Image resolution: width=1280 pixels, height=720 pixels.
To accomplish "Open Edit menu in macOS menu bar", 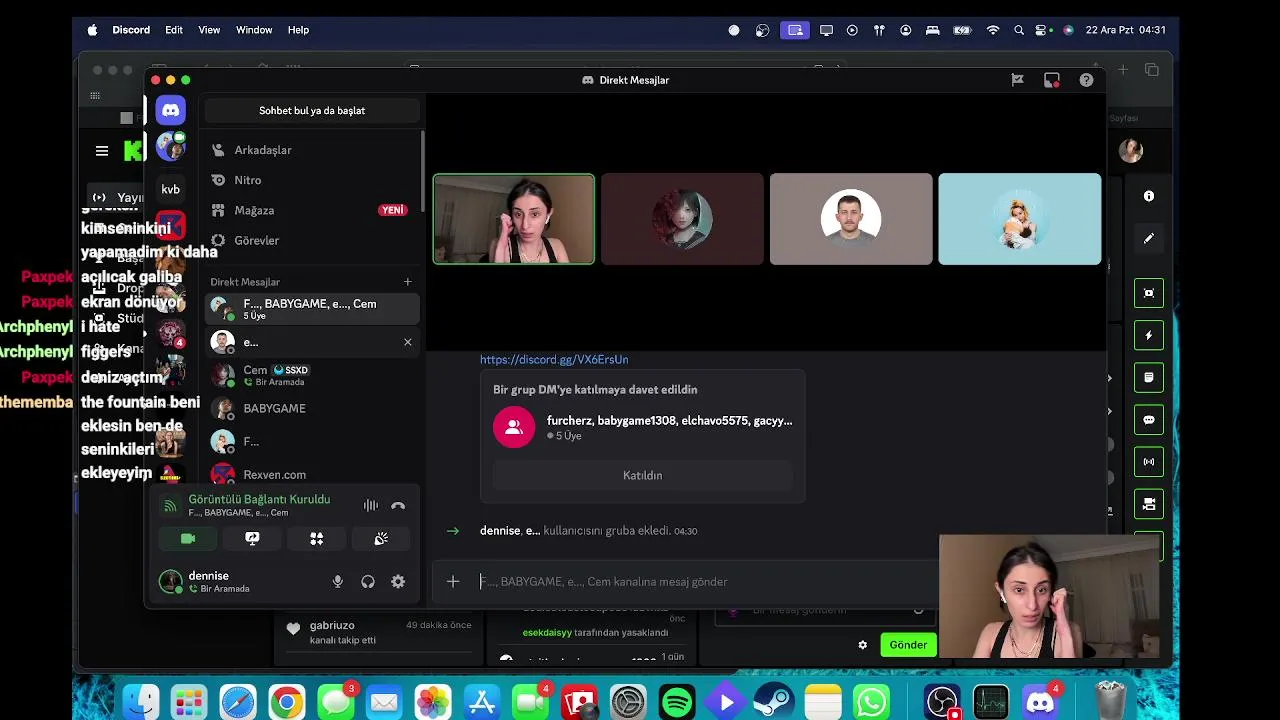I will [174, 30].
